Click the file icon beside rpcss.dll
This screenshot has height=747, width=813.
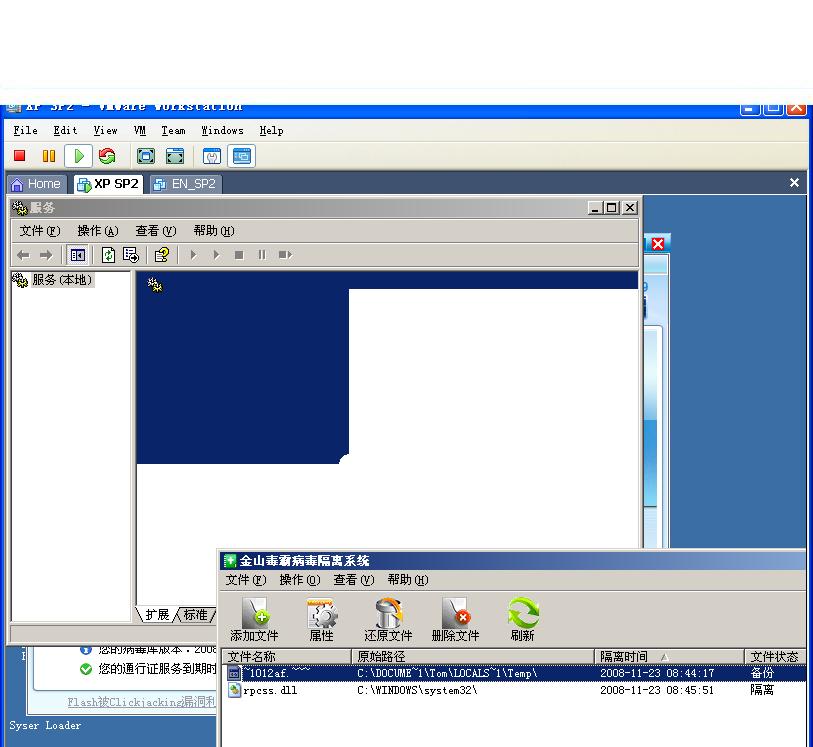point(234,690)
